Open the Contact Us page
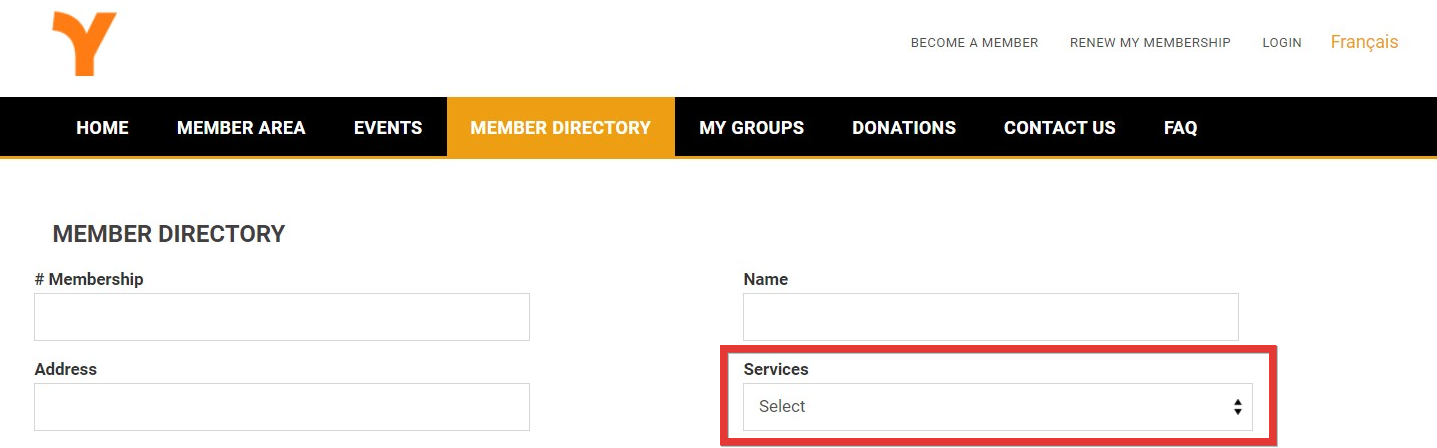Screen dimensions: 1437x448 pos(1059,128)
